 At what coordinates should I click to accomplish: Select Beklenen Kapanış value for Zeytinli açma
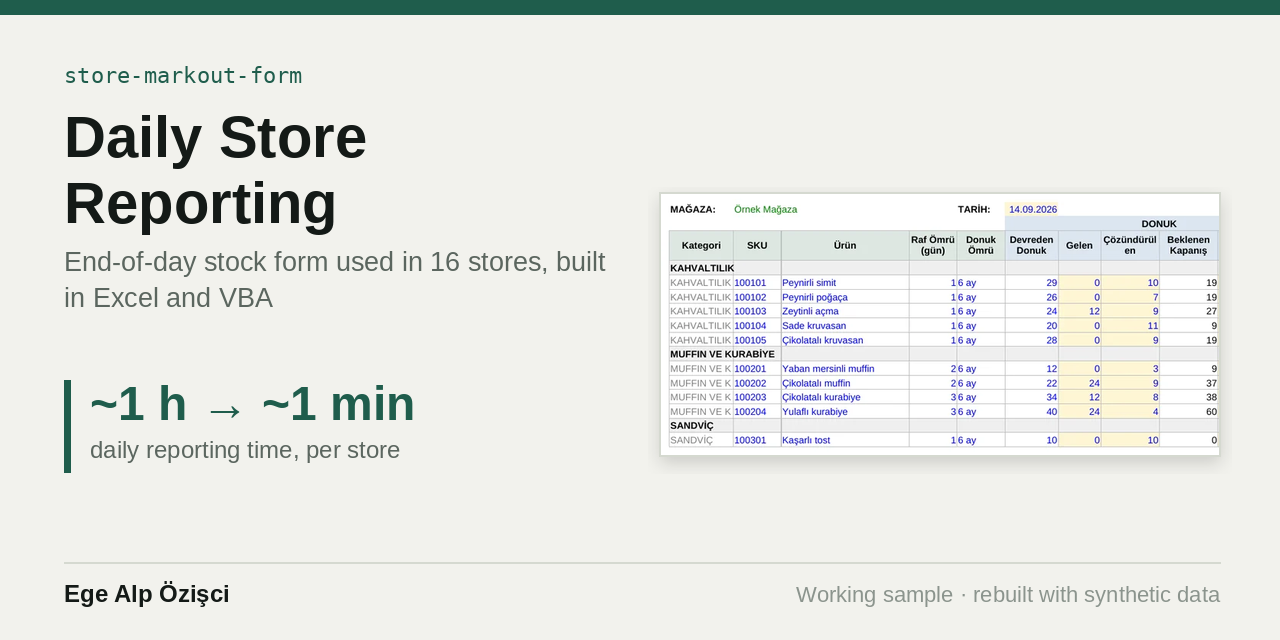[1189, 311]
